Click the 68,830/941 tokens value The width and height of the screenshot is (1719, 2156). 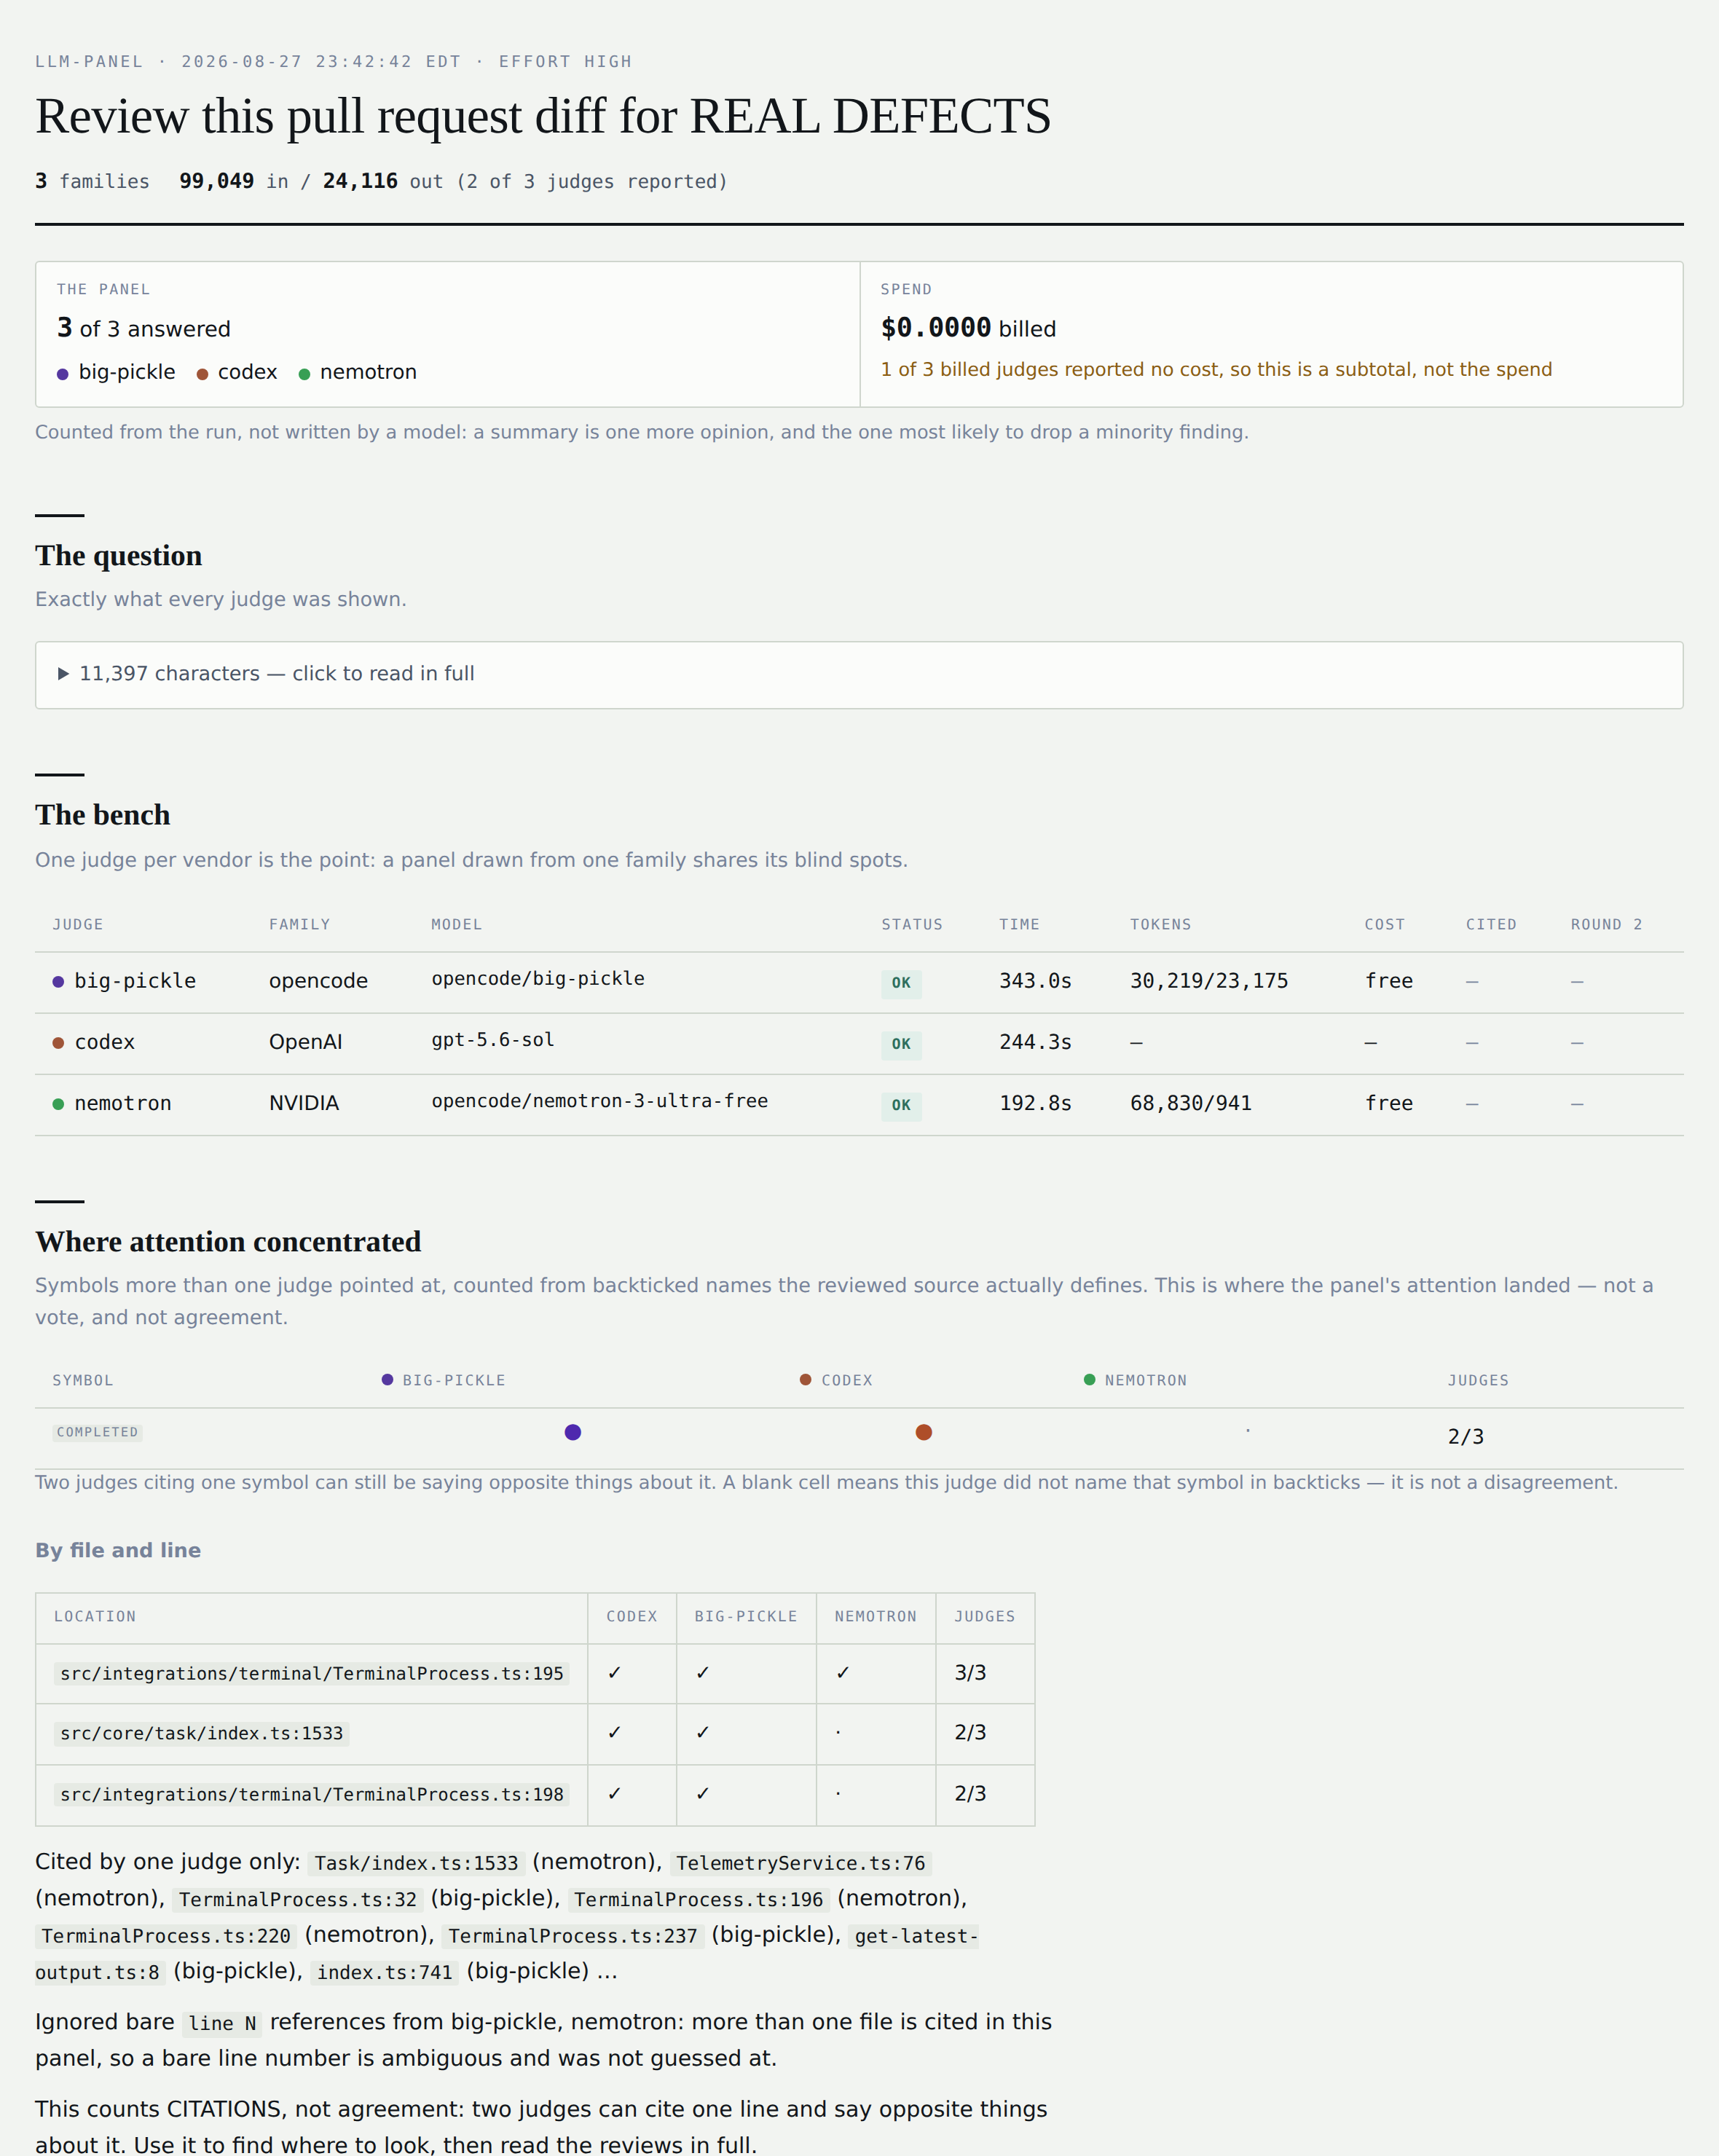pyautogui.click(x=1191, y=1104)
